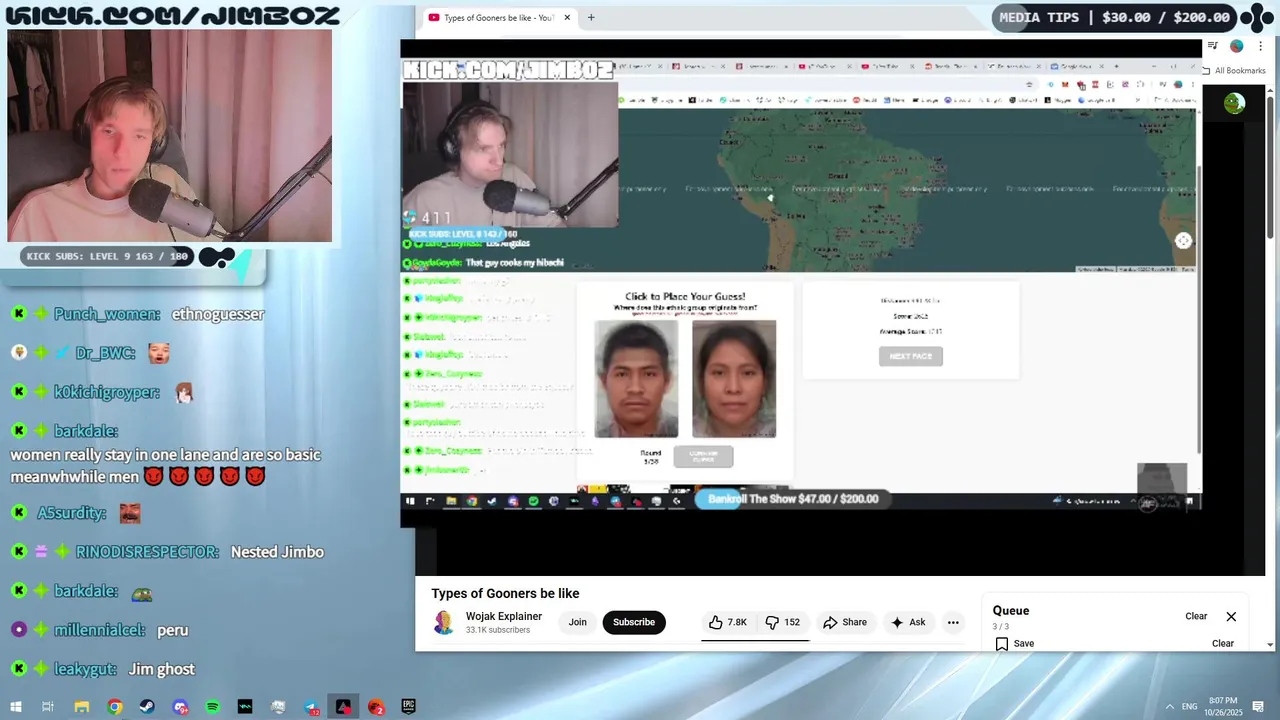Open the media control icon in Chrome toolbar
This screenshot has width=1280, height=720.
tap(1212, 46)
